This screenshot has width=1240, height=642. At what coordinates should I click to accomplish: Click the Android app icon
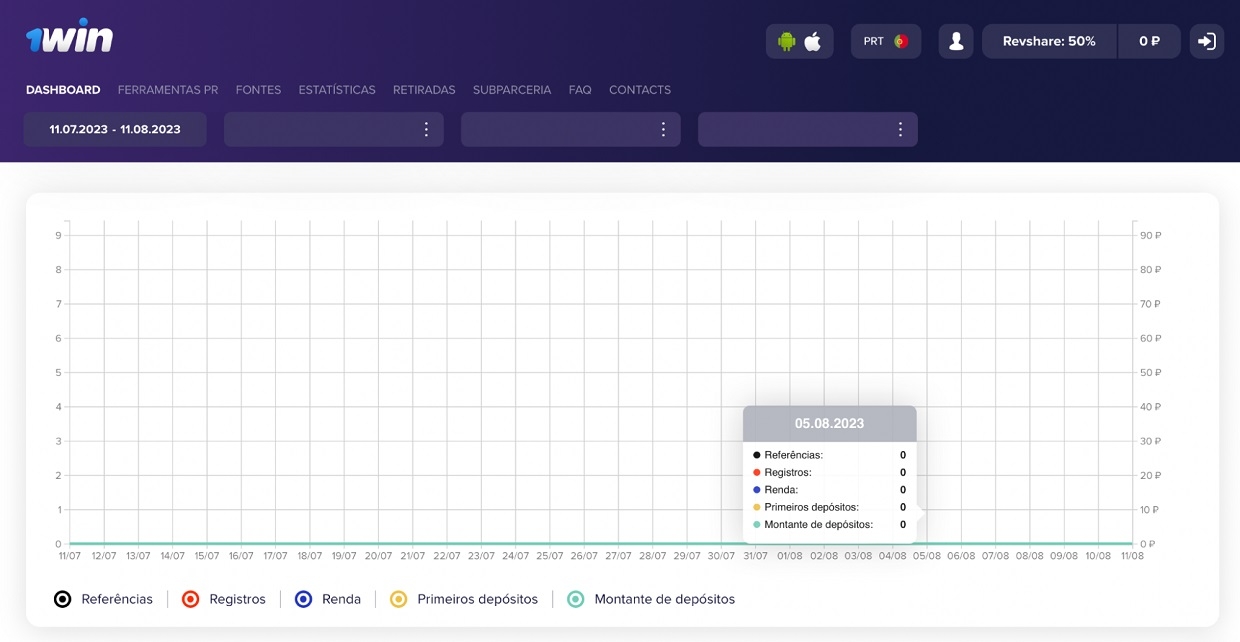click(x=787, y=42)
